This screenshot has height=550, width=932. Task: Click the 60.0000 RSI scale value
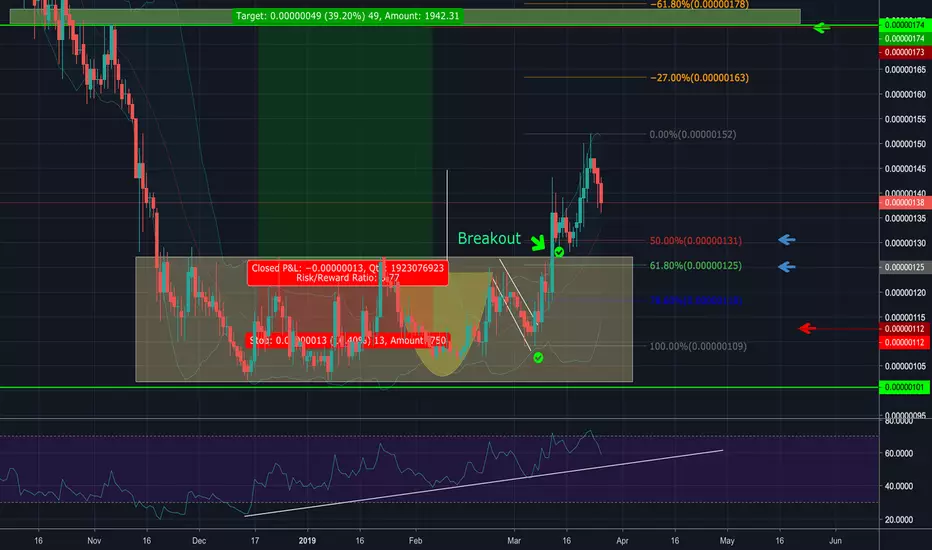click(x=899, y=453)
